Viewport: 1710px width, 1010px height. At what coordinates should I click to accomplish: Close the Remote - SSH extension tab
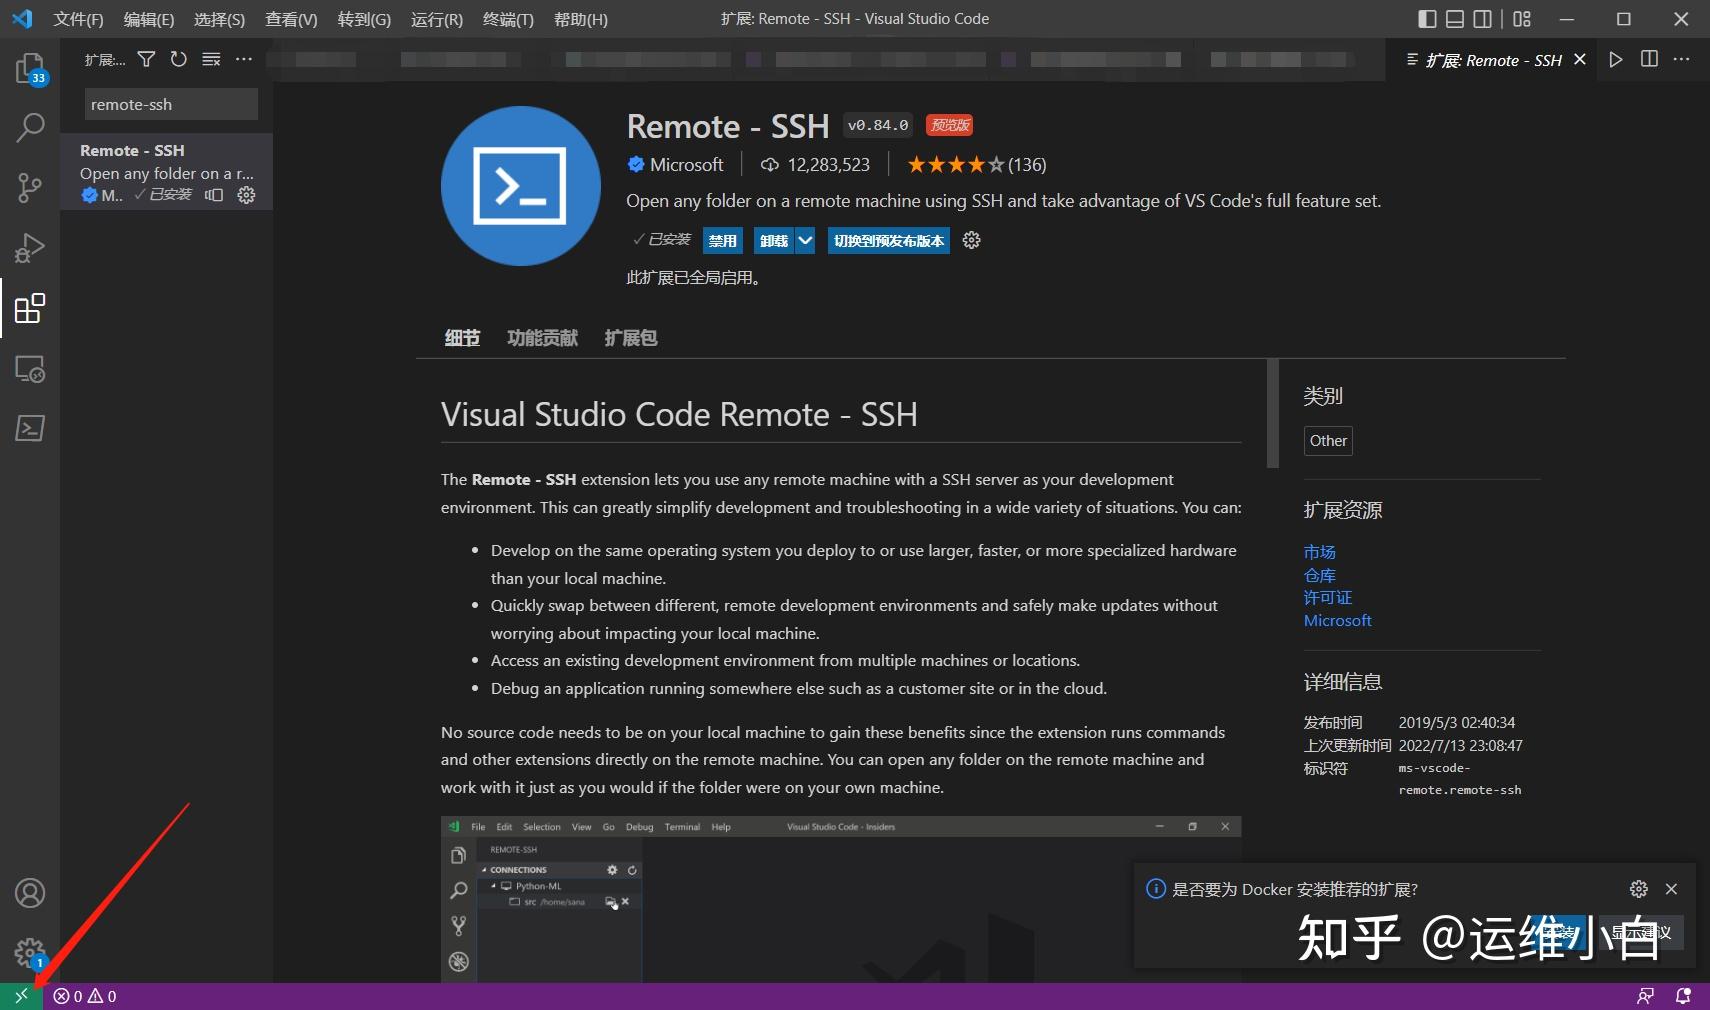tap(1580, 60)
